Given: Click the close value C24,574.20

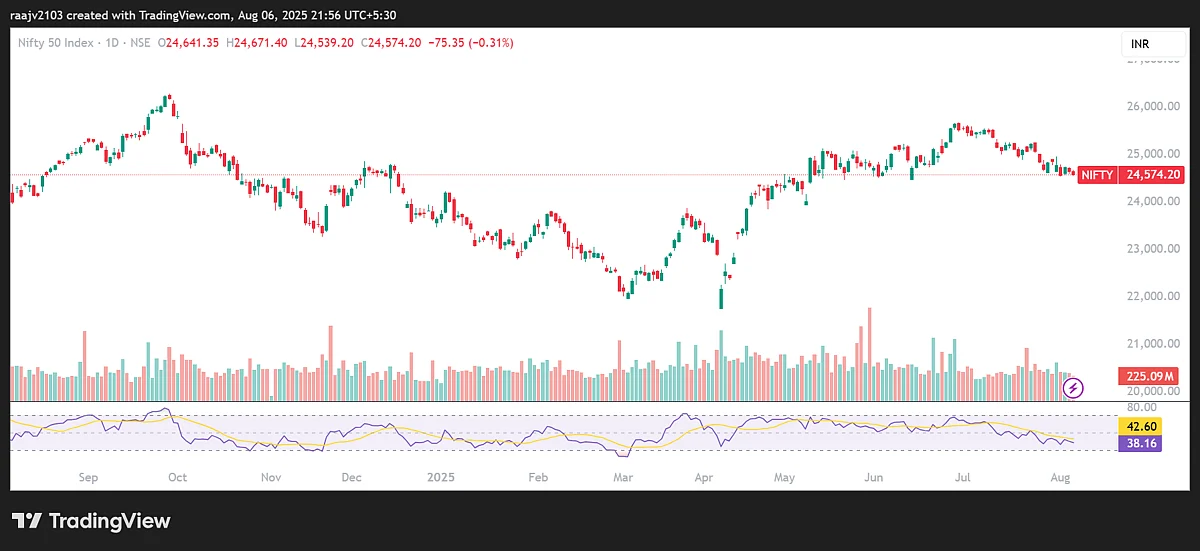Looking at the screenshot, I should [x=391, y=43].
